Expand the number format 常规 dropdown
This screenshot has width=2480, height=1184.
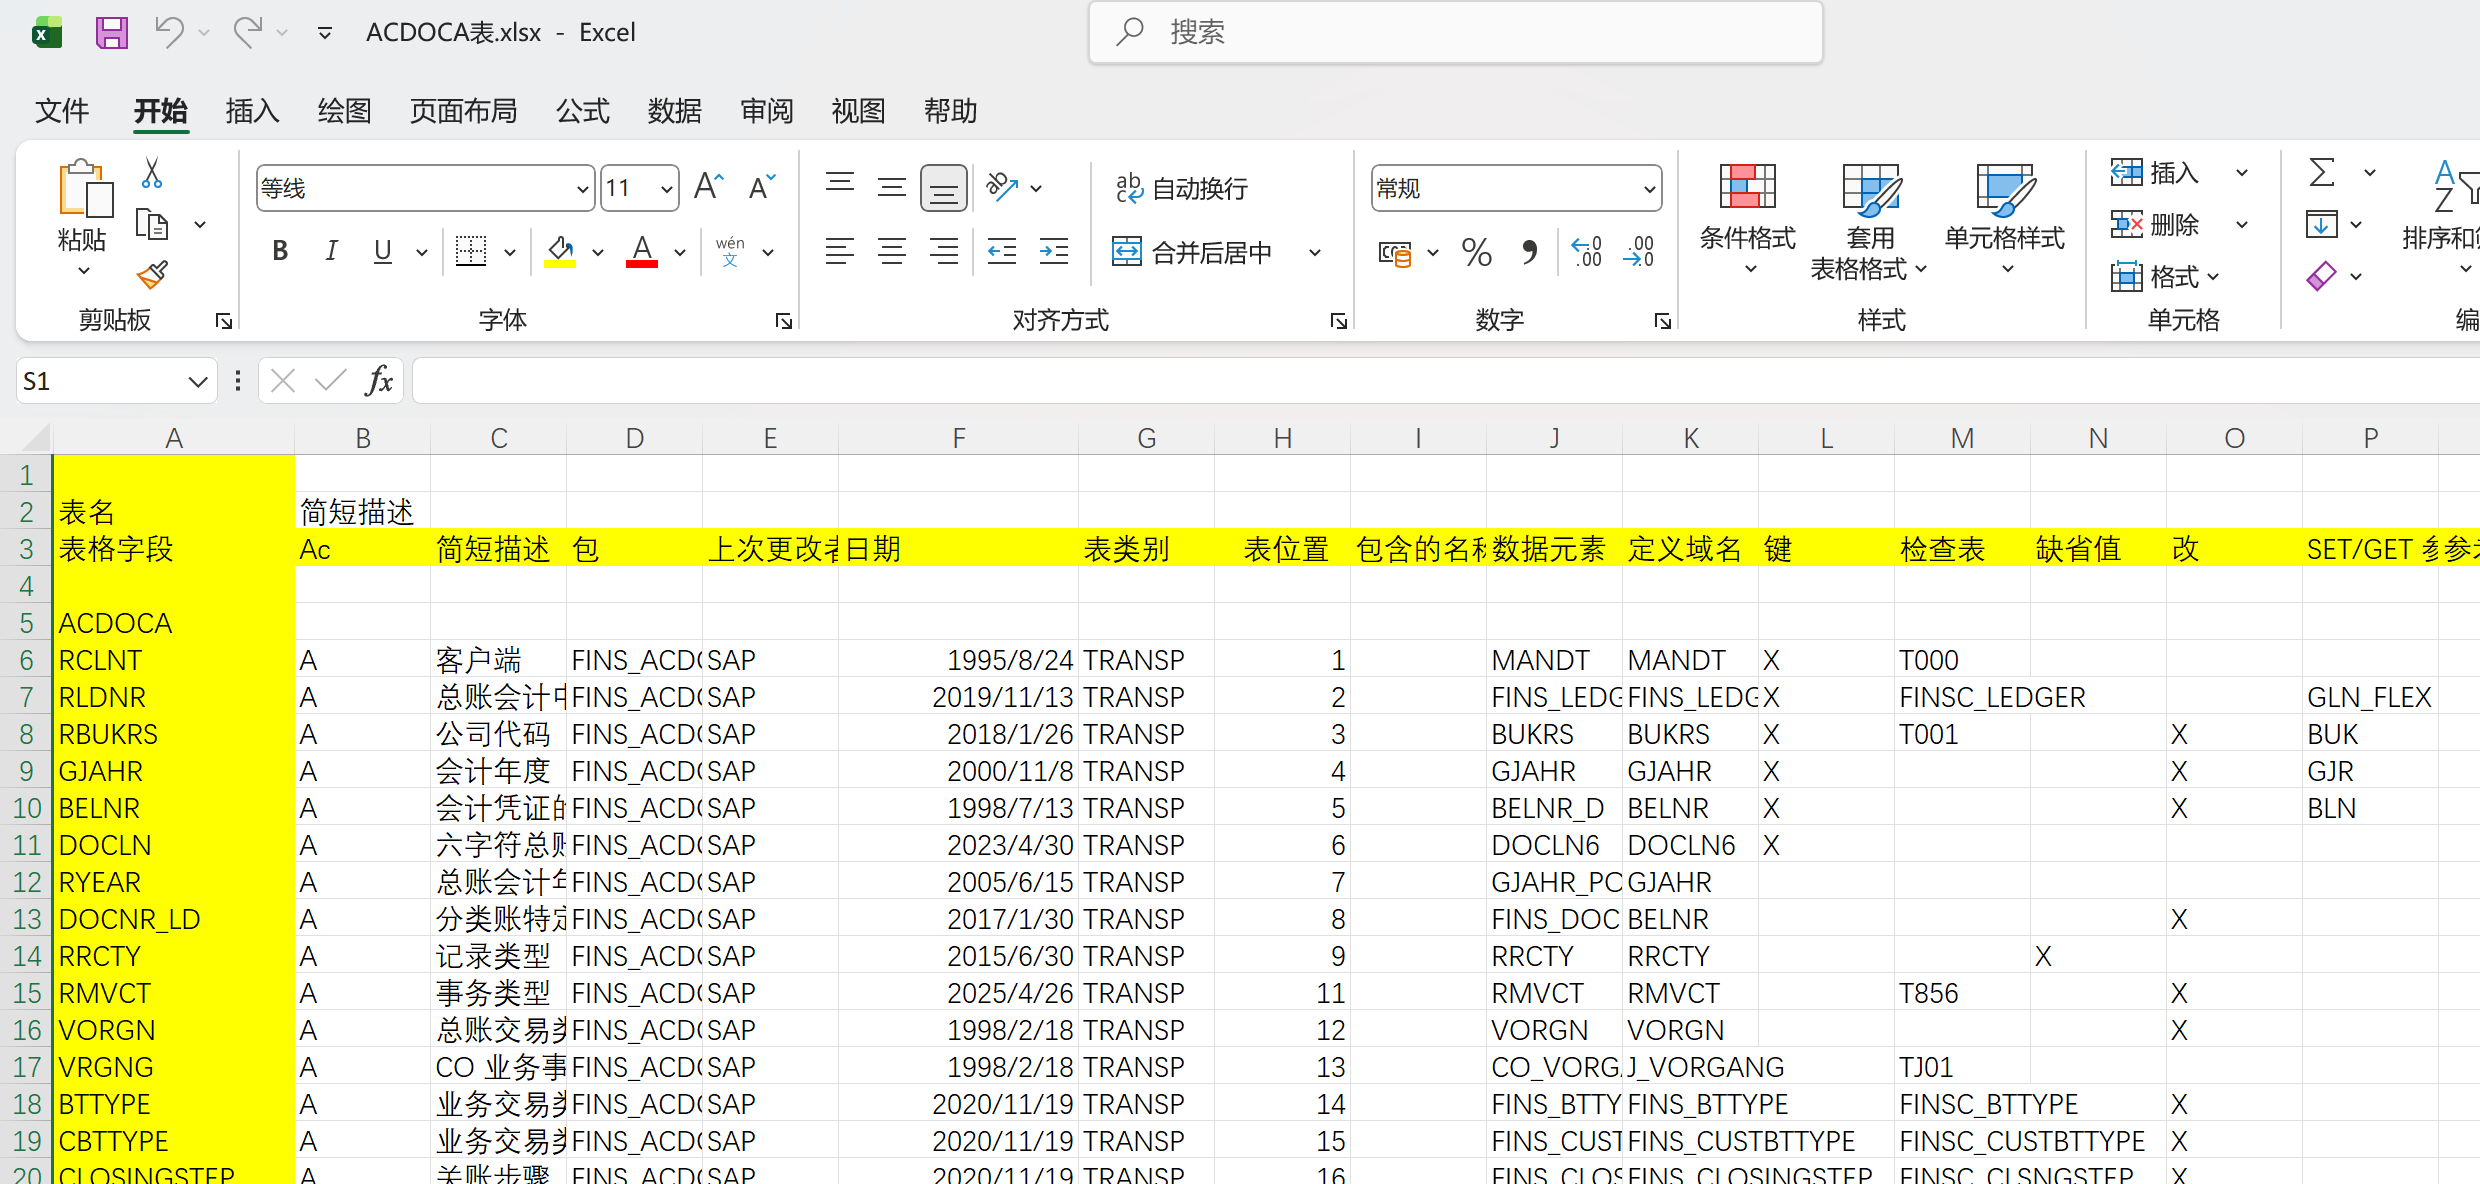click(1648, 189)
